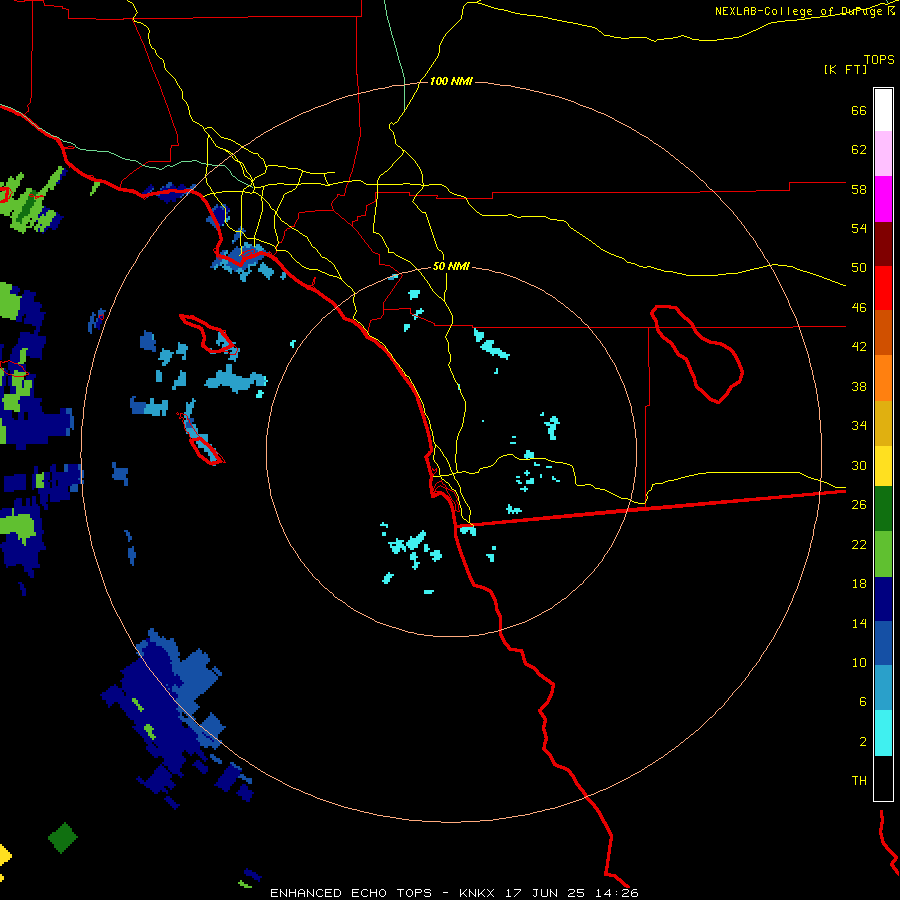Select the light pink legend color band

click(883, 153)
